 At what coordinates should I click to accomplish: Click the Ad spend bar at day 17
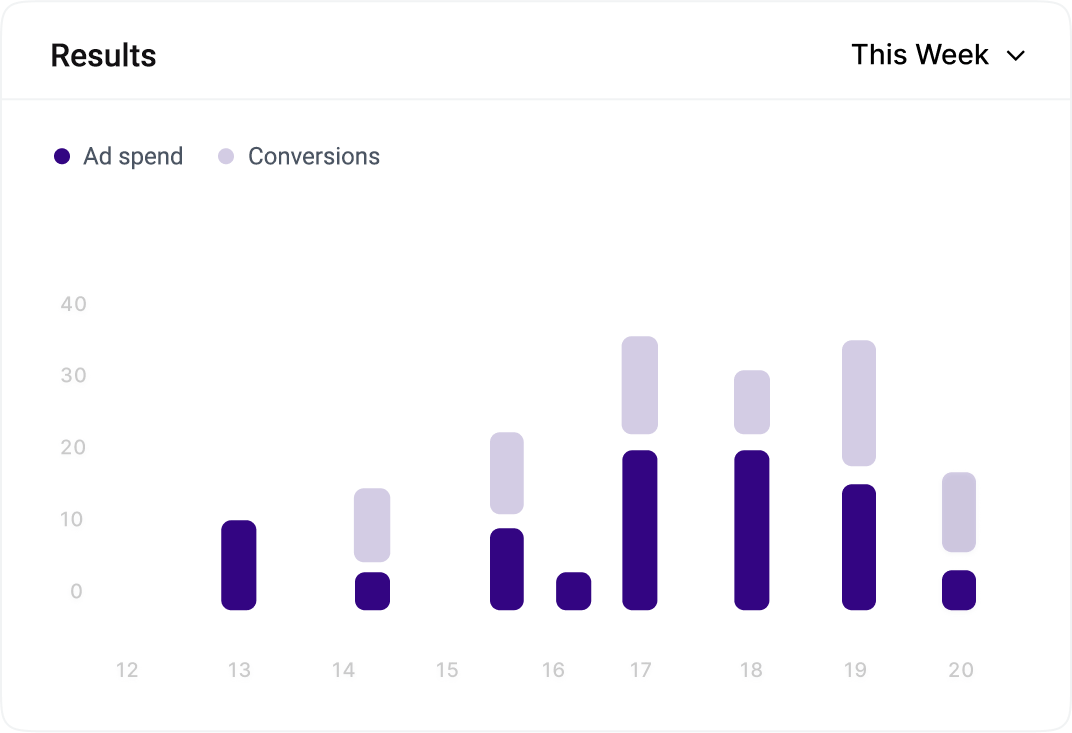[x=640, y=530]
